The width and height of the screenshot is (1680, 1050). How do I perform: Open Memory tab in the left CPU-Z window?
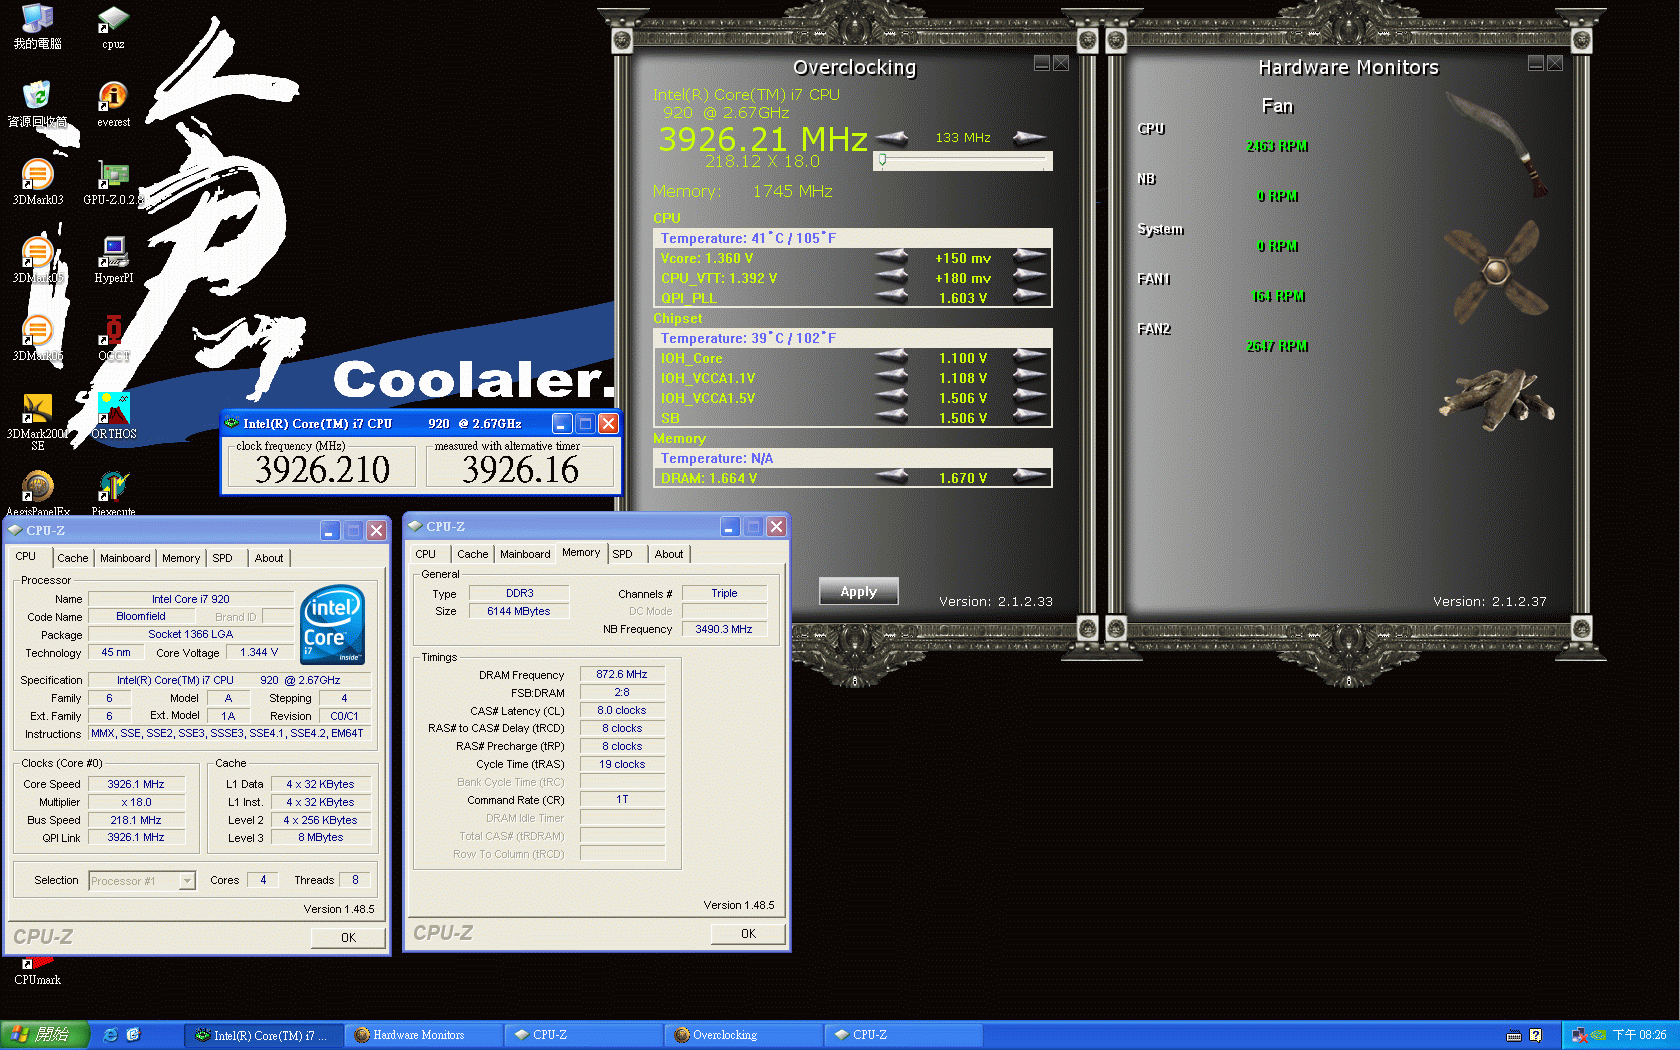181,558
